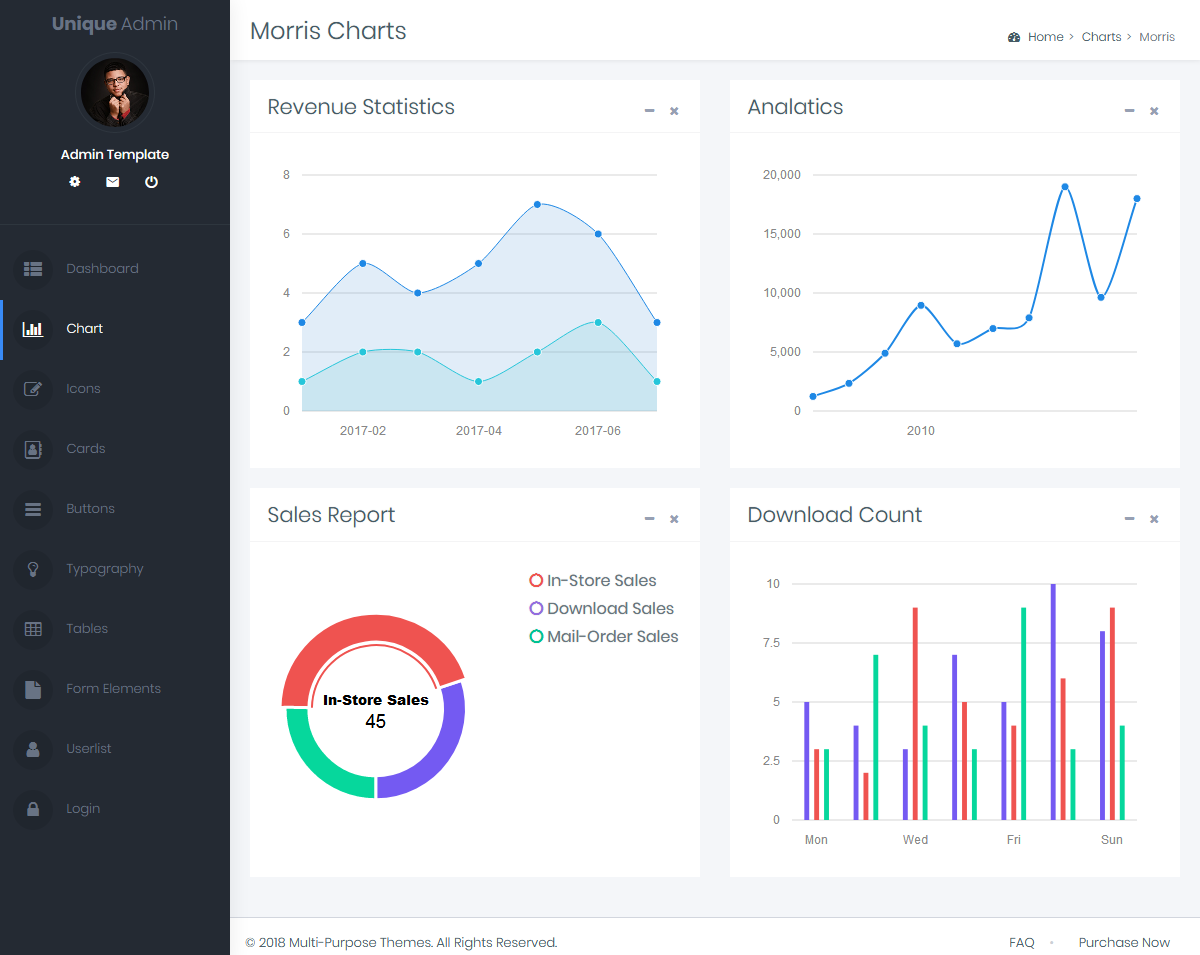
Task: Open the FAQ link in the footer
Action: click(1021, 942)
